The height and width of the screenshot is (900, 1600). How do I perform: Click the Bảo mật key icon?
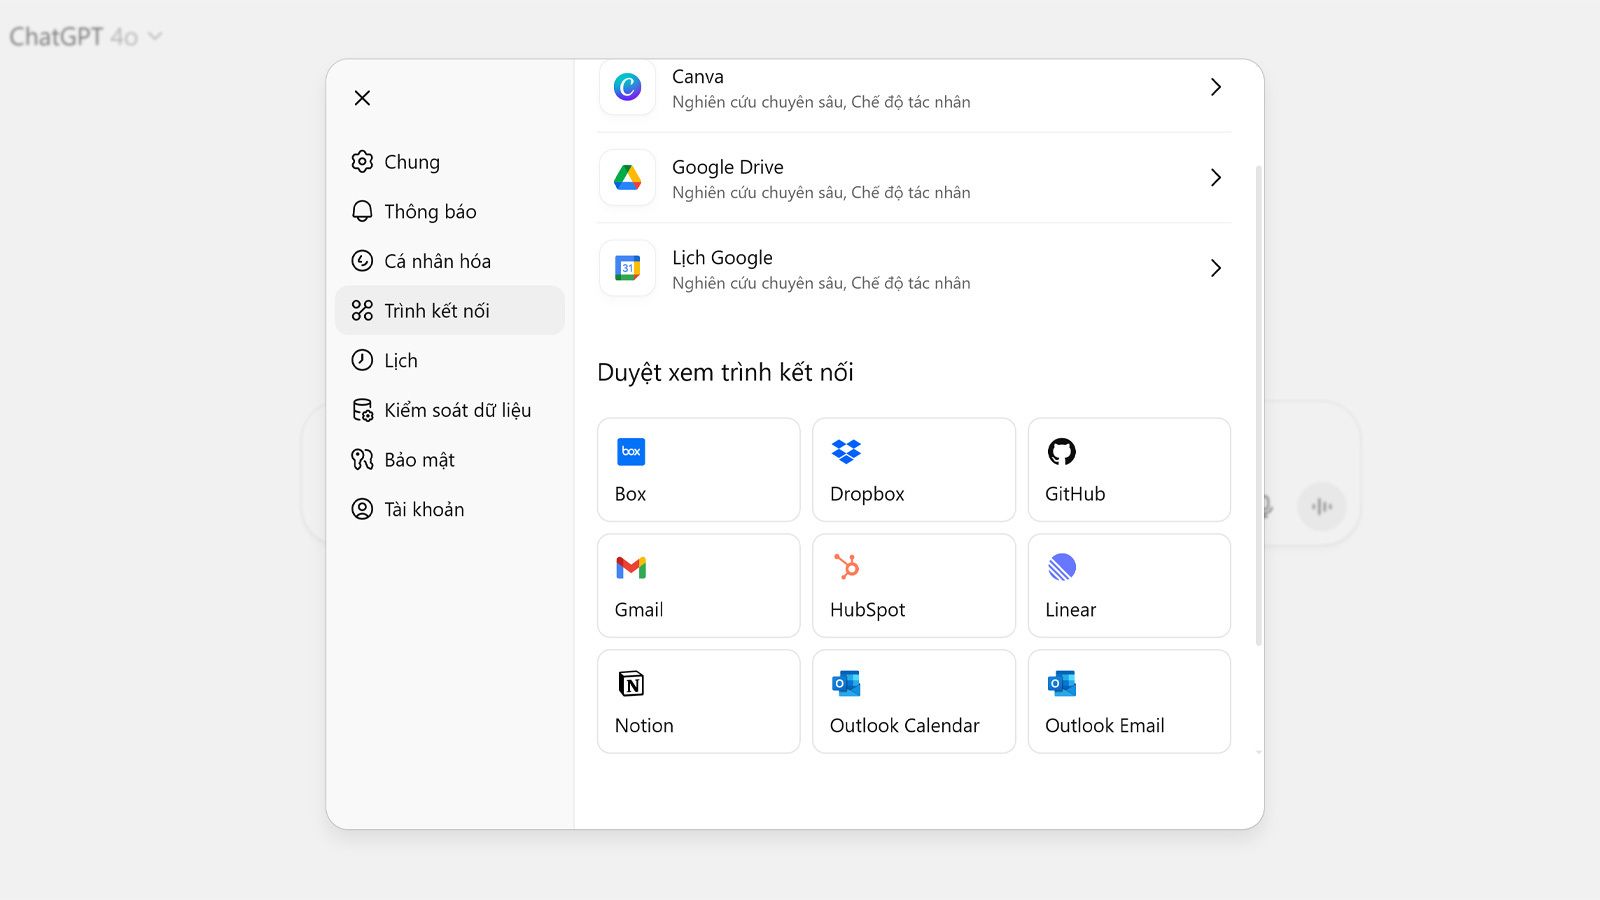(362, 460)
